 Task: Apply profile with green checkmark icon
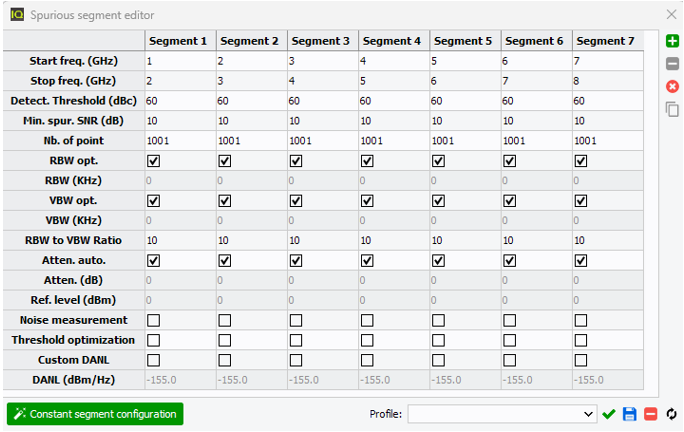[x=609, y=414]
